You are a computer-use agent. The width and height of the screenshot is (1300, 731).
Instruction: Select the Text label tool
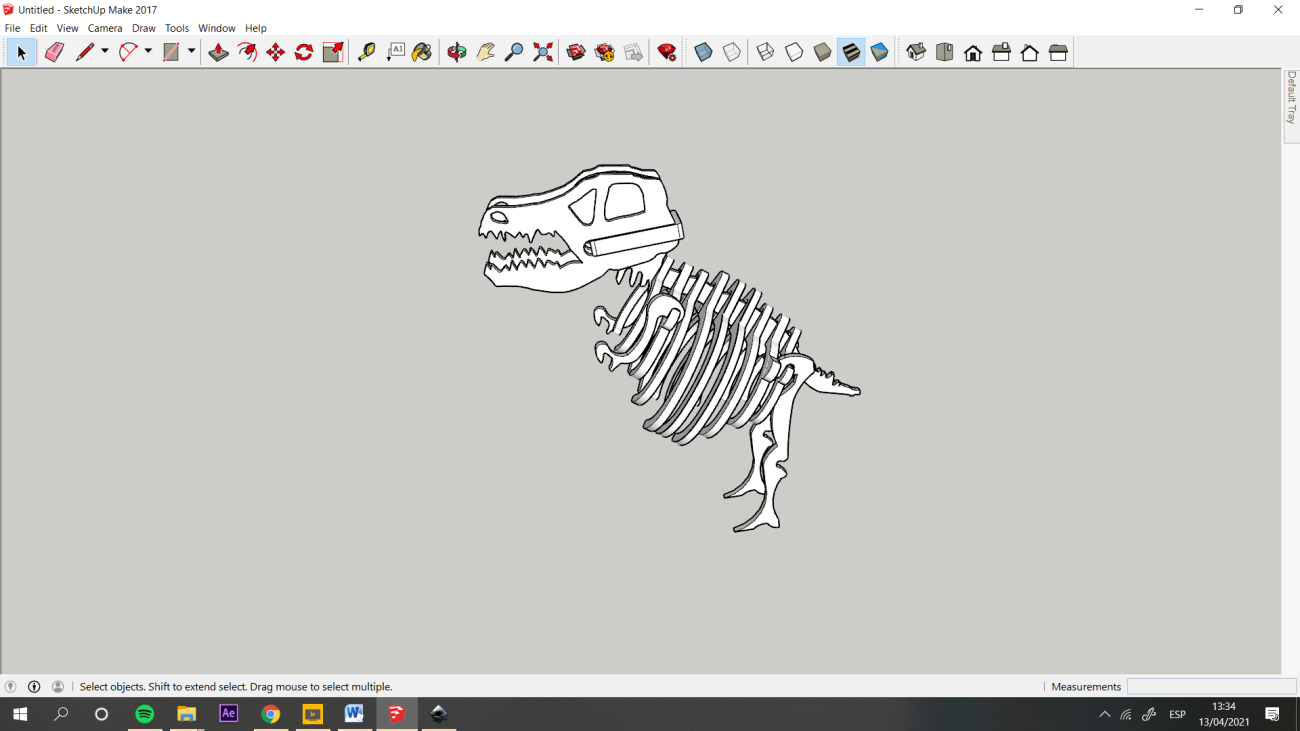[x=396, y=53]
